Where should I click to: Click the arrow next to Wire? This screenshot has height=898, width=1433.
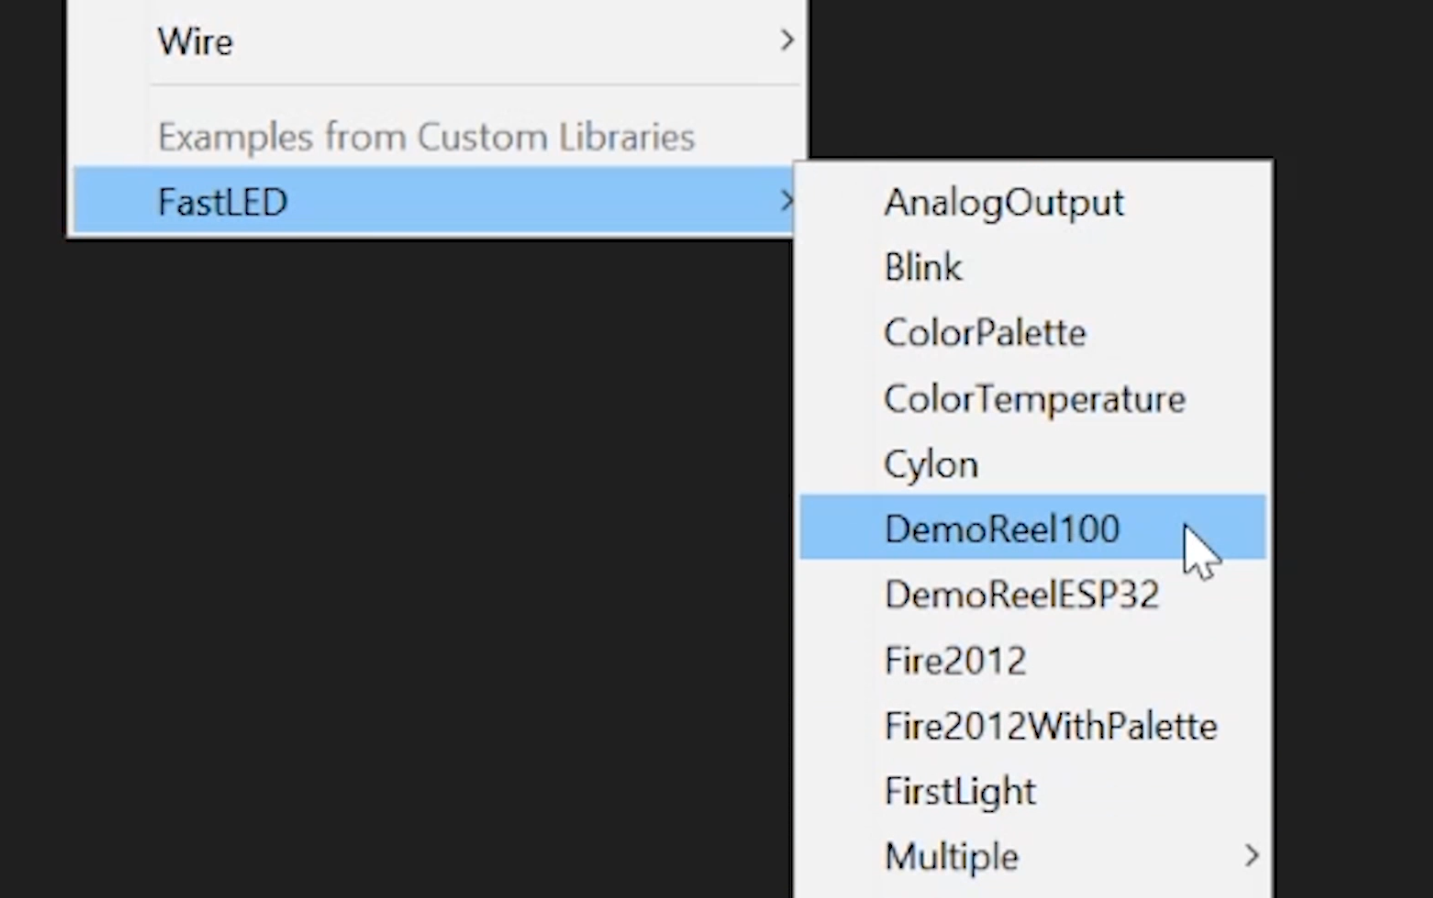[787, 41]
